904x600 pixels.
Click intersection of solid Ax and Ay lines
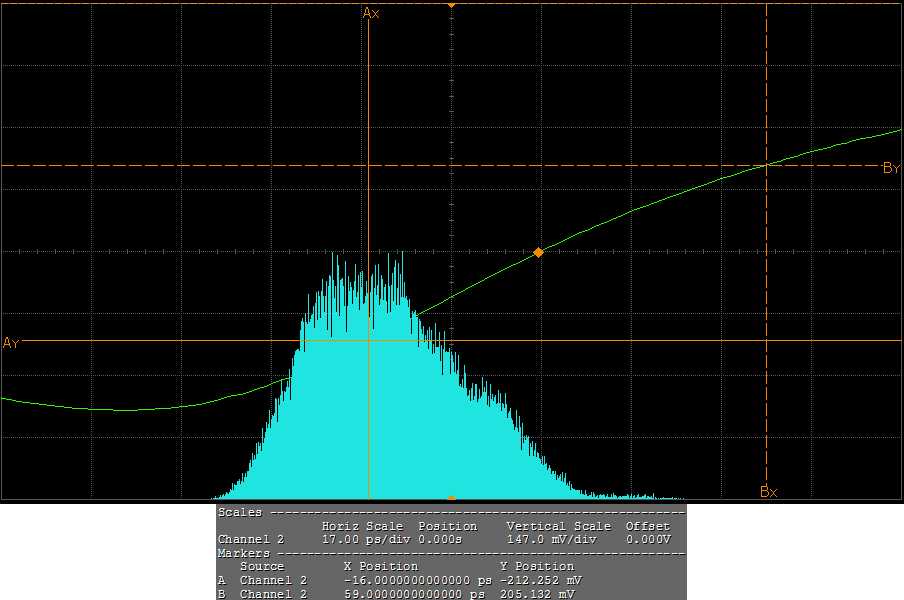(x=369, y=341)
